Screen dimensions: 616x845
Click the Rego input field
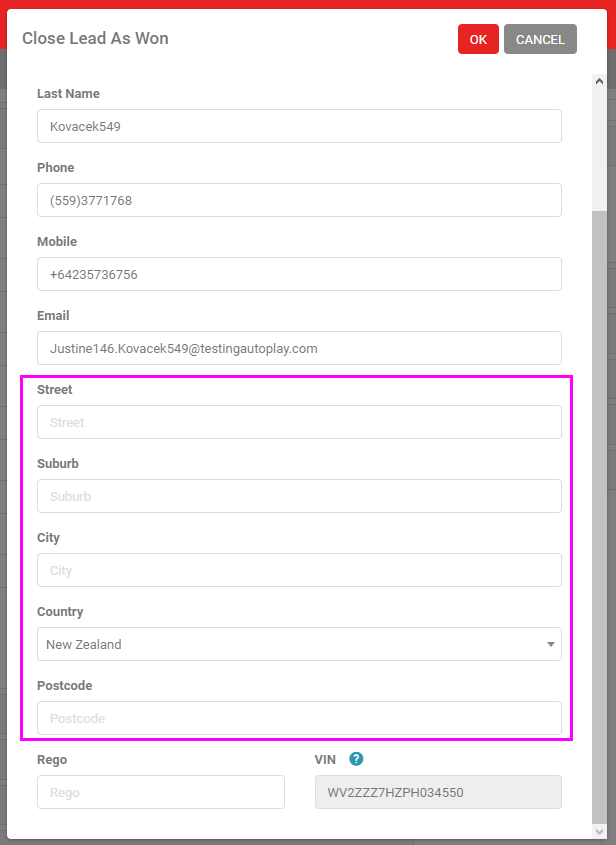pos(161,792)
